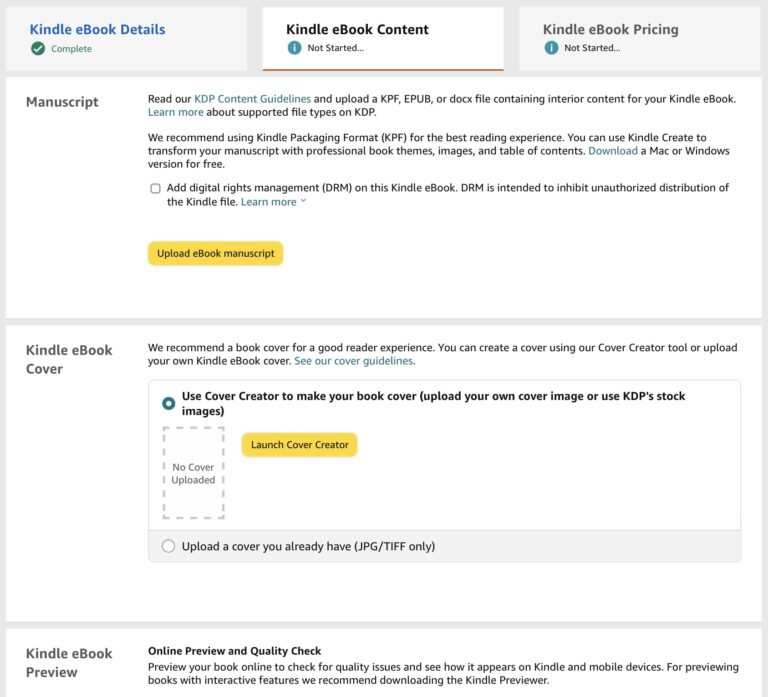Click DRM Learn more link
The width and height of the screenshot is (768, 697).
pyautogui.click(x=268, y=202)
